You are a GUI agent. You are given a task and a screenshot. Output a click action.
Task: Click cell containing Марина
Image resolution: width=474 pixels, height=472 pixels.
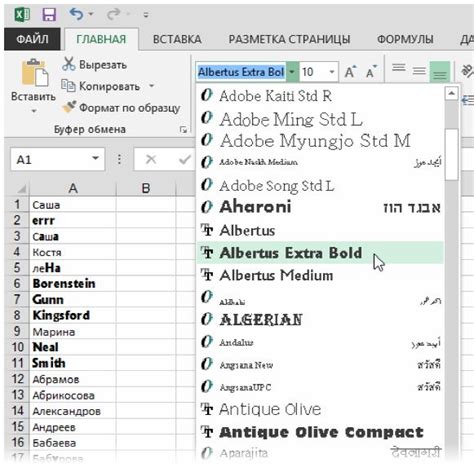point(73,332)
